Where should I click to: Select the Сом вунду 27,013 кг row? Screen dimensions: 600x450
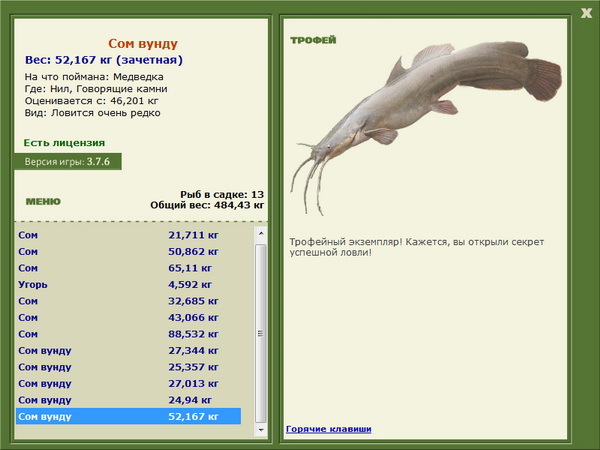[x=128, y=383]
